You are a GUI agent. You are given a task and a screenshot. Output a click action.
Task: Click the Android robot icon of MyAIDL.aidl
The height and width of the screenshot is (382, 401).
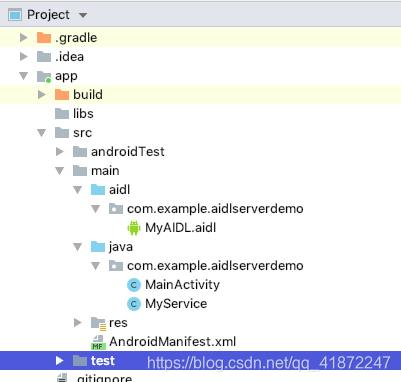pyautogui.click(x=134, y=228)
